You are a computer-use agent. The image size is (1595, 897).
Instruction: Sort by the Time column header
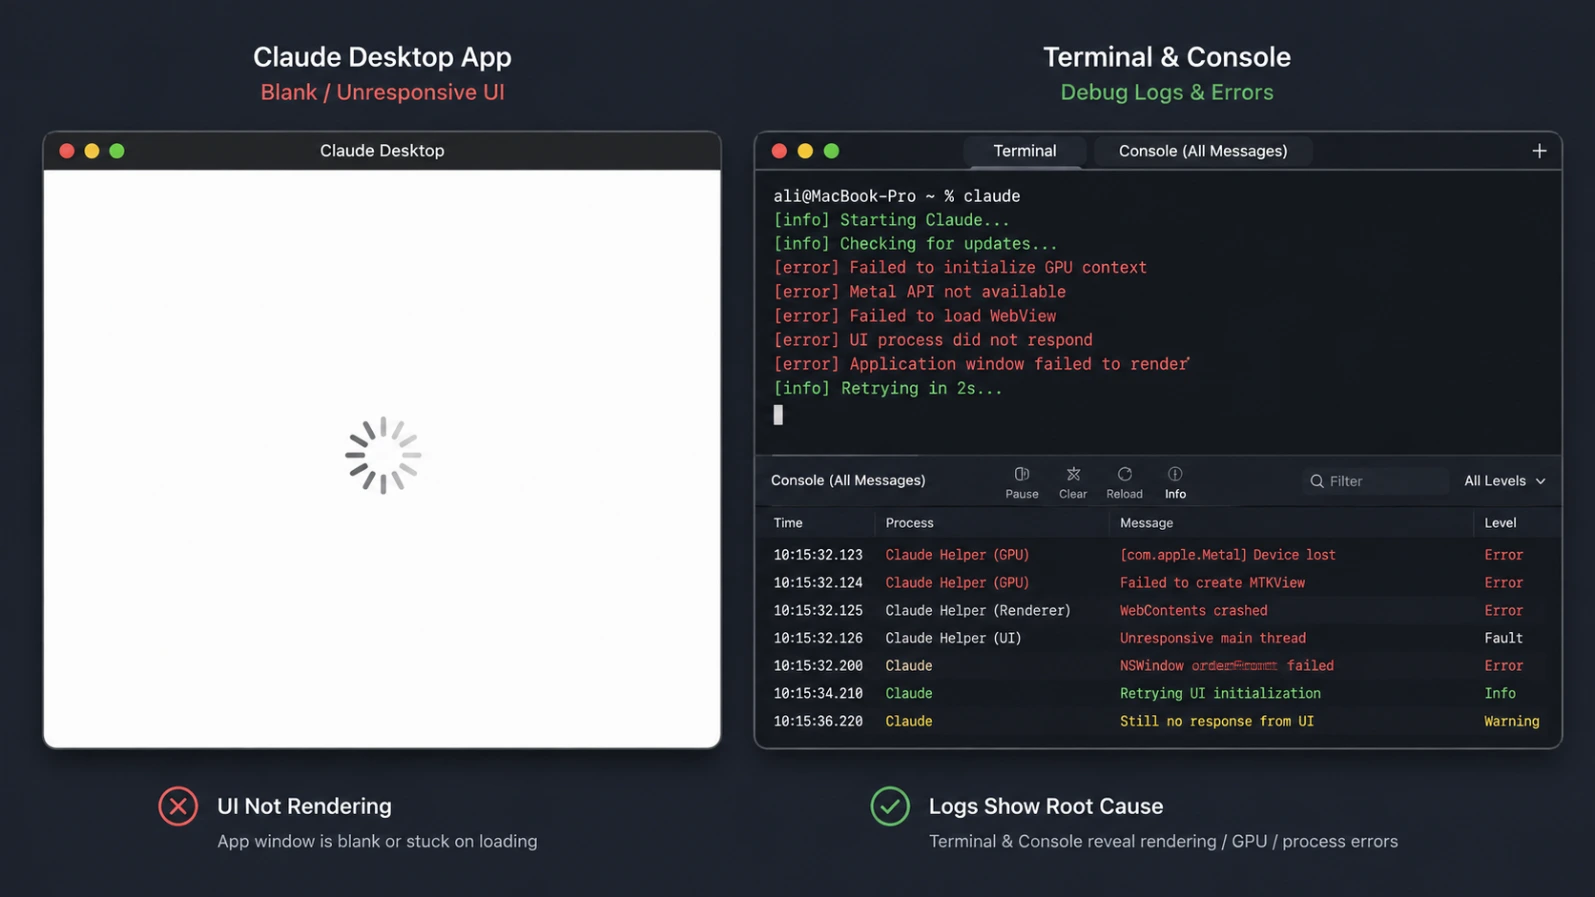(788, 523)
